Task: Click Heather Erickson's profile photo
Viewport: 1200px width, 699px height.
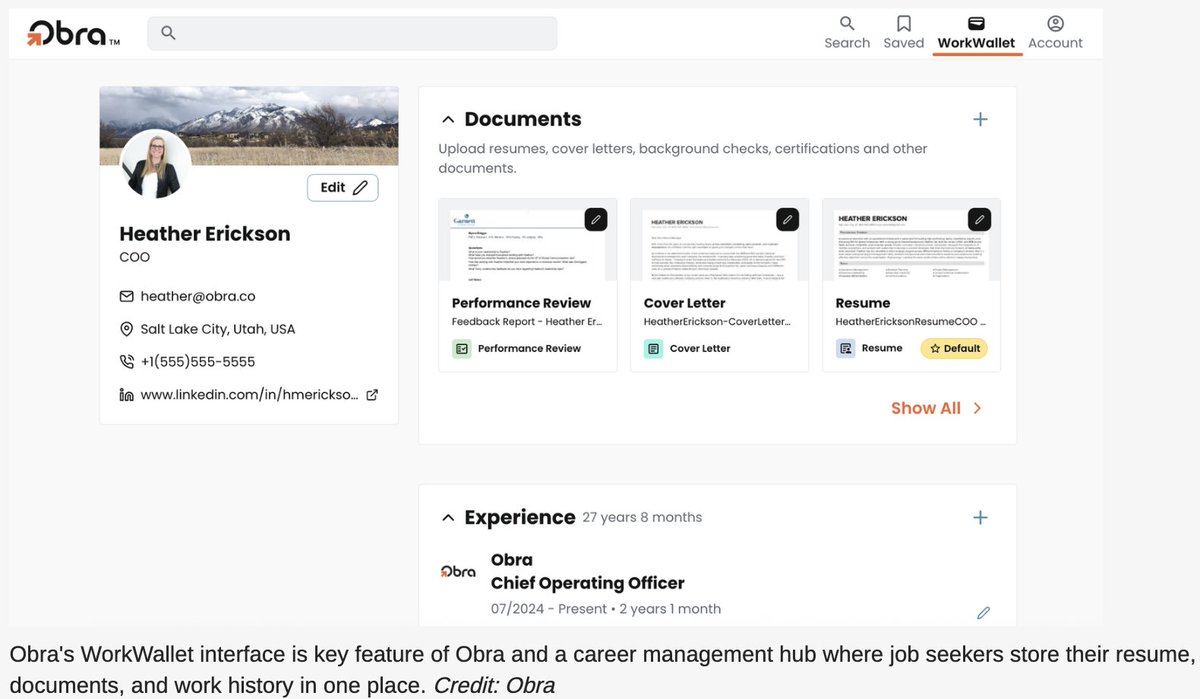Action: [x=155, y=164]
